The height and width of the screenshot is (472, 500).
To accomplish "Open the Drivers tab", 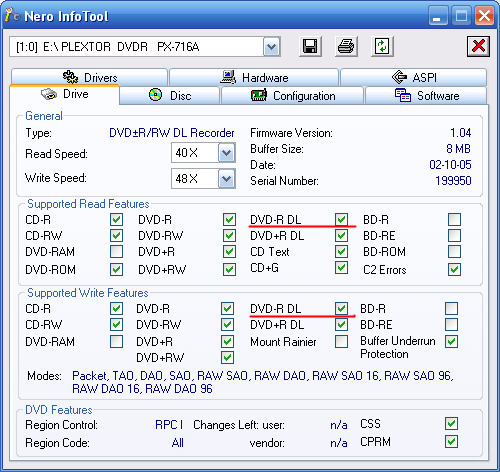I will coord(89,77).
